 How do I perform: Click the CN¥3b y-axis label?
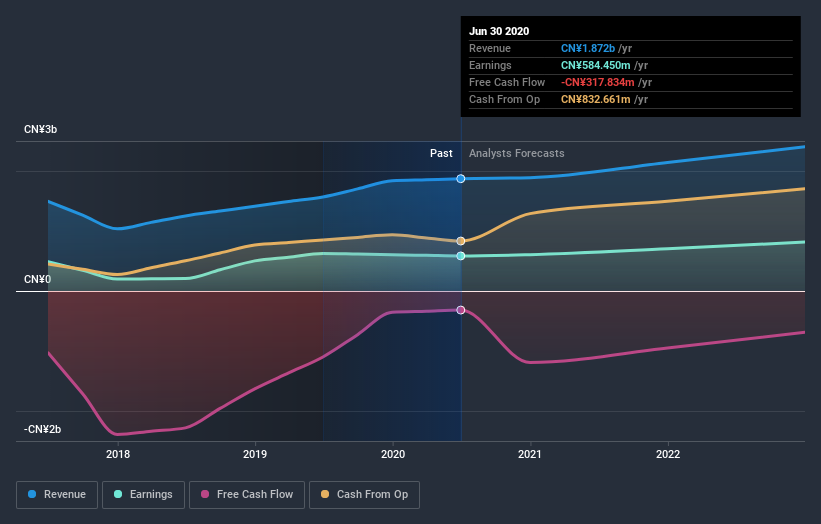[40, 129]
